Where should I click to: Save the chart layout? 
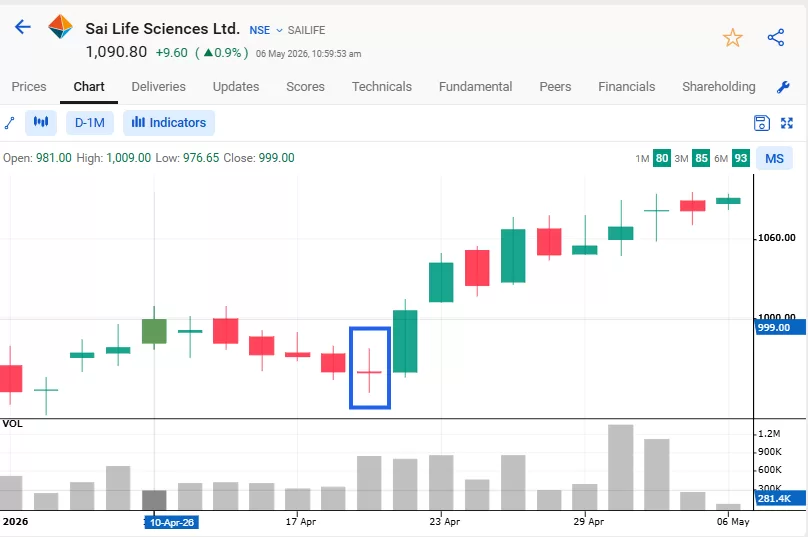tap(762, 123)
